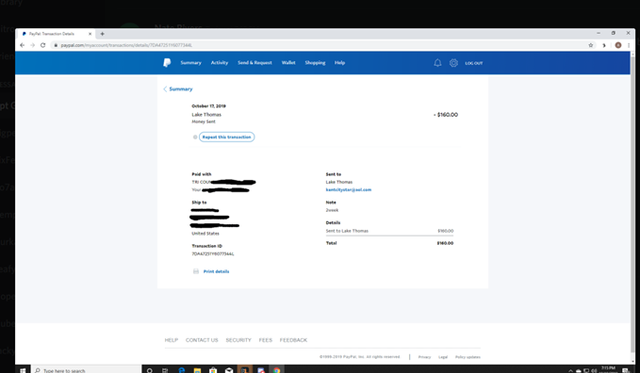This screenshot has height=373, width=640.
Task: Open the action center notification icon
Action: pyautogui.click(x=625, y=370)
